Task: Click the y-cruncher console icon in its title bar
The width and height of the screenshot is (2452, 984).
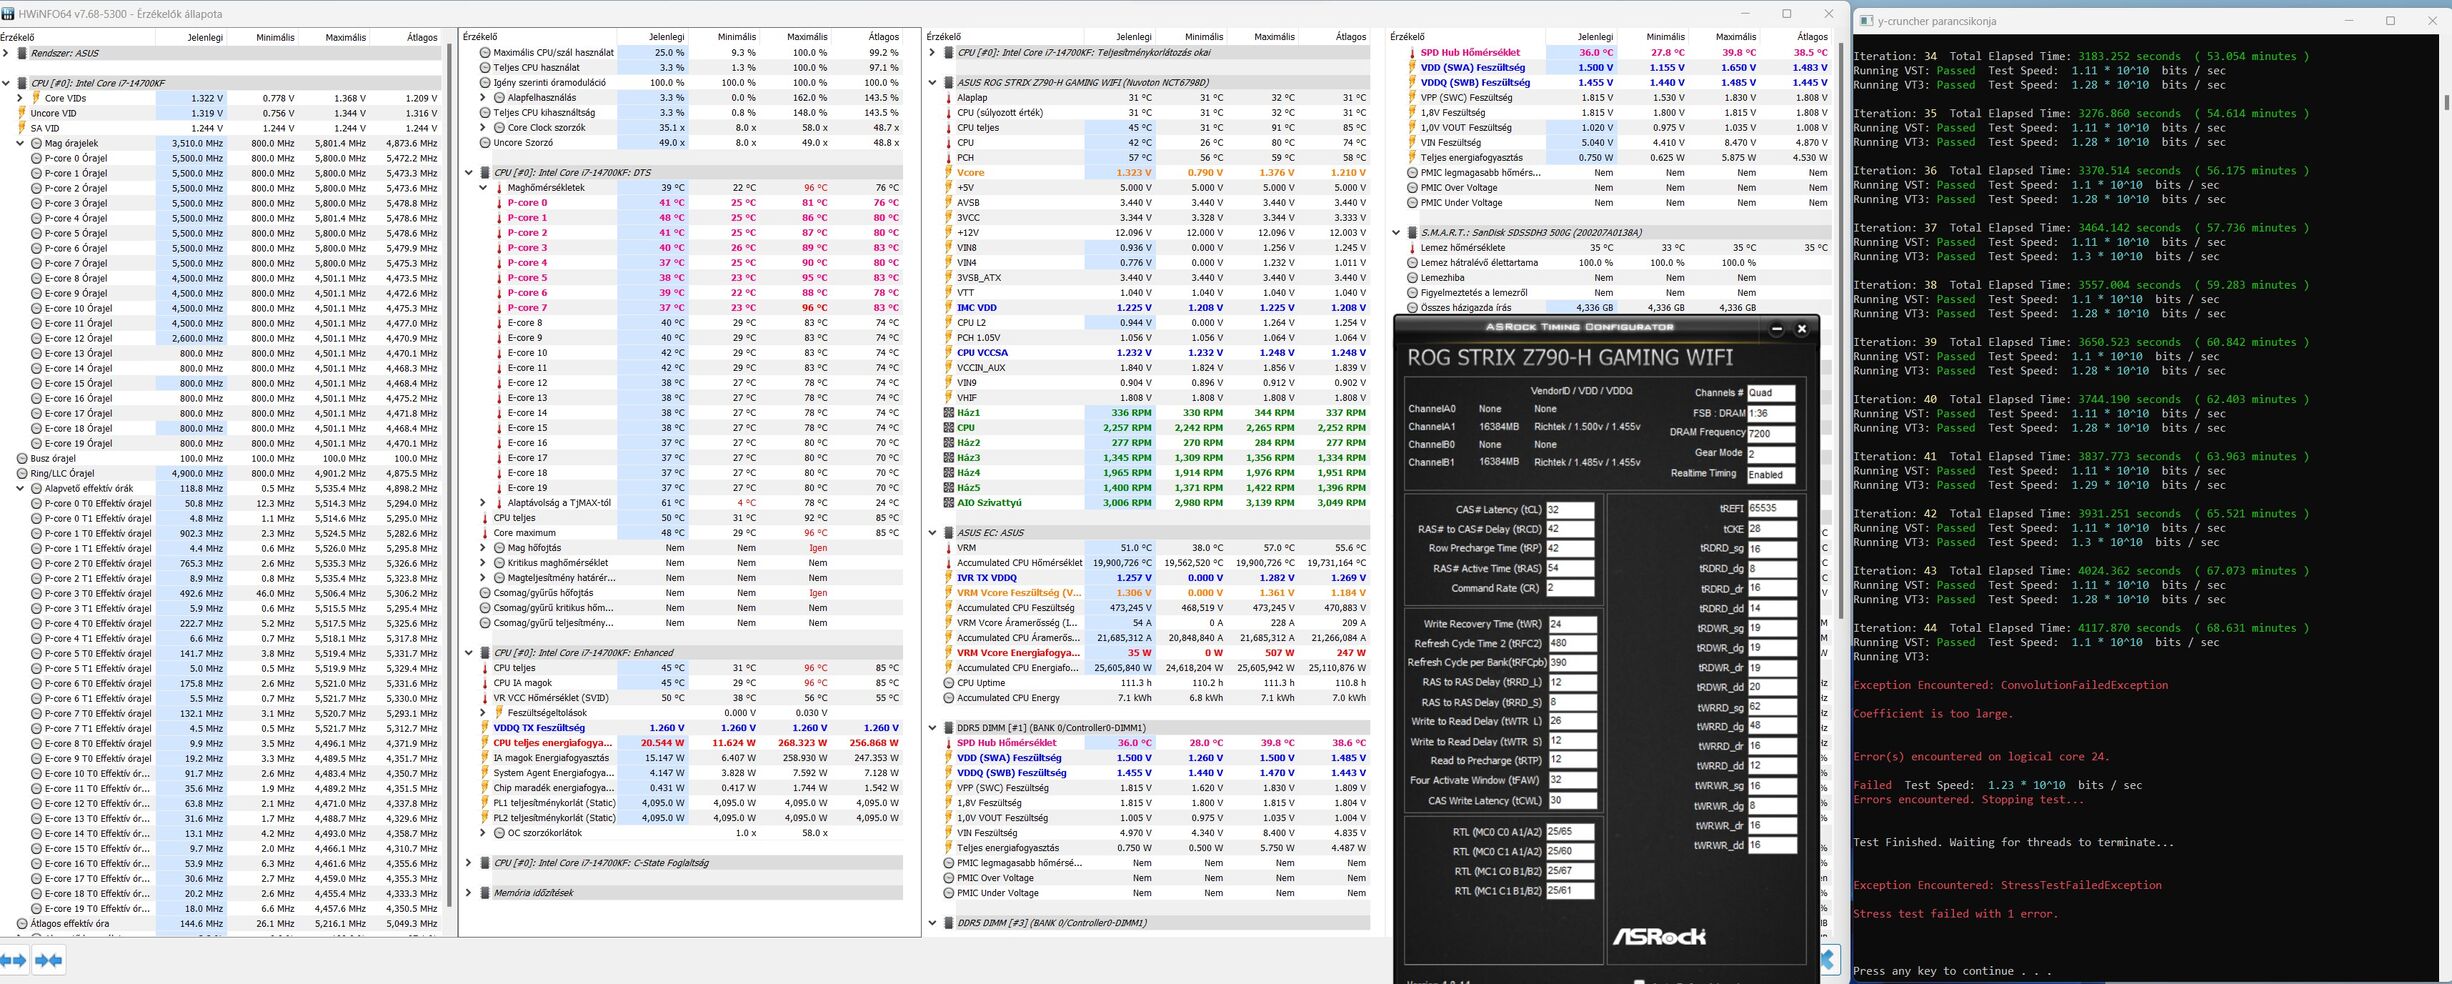Action: tap(1866, 20)
